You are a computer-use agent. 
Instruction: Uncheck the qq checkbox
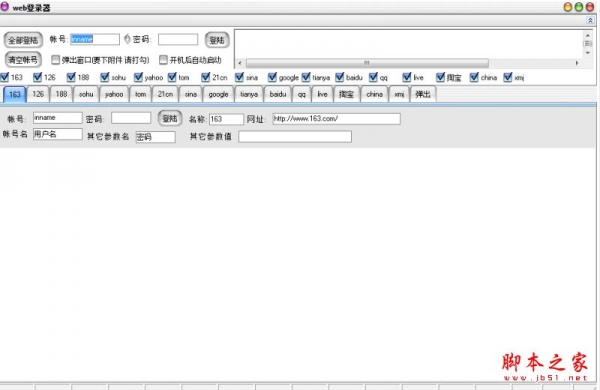click(373, 77)
